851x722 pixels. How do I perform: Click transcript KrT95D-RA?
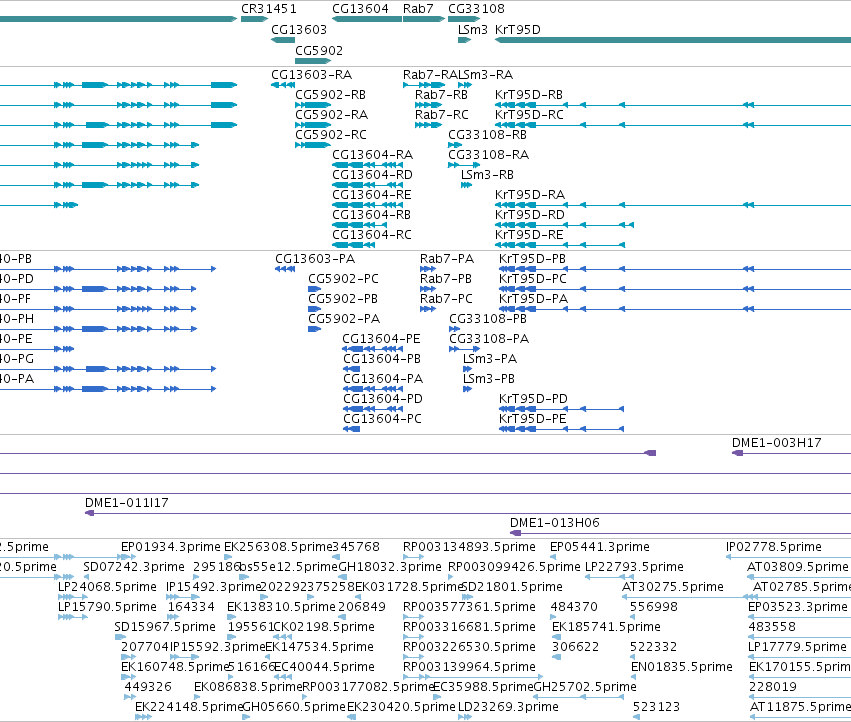coord(530,195)
